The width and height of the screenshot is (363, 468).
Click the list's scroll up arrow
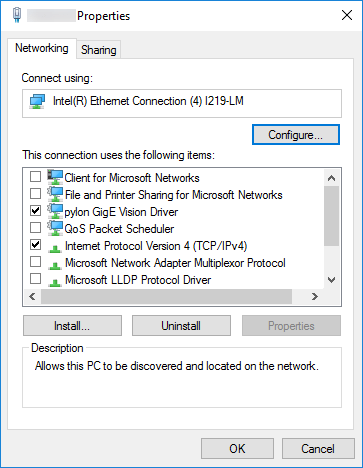click(x=331, y=178)
